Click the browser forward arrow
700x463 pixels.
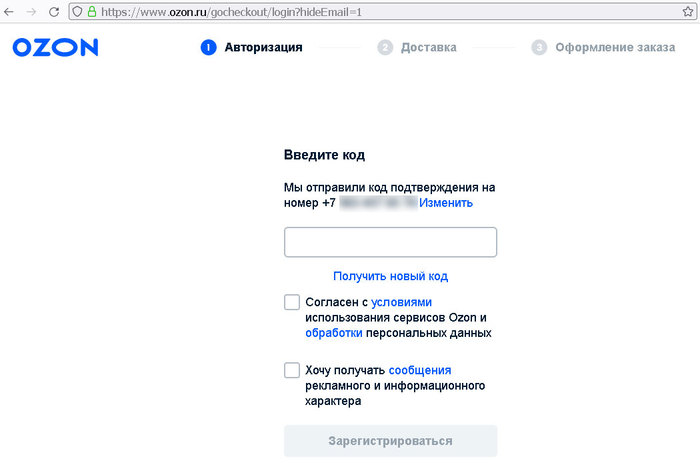(x=31, y=12)
